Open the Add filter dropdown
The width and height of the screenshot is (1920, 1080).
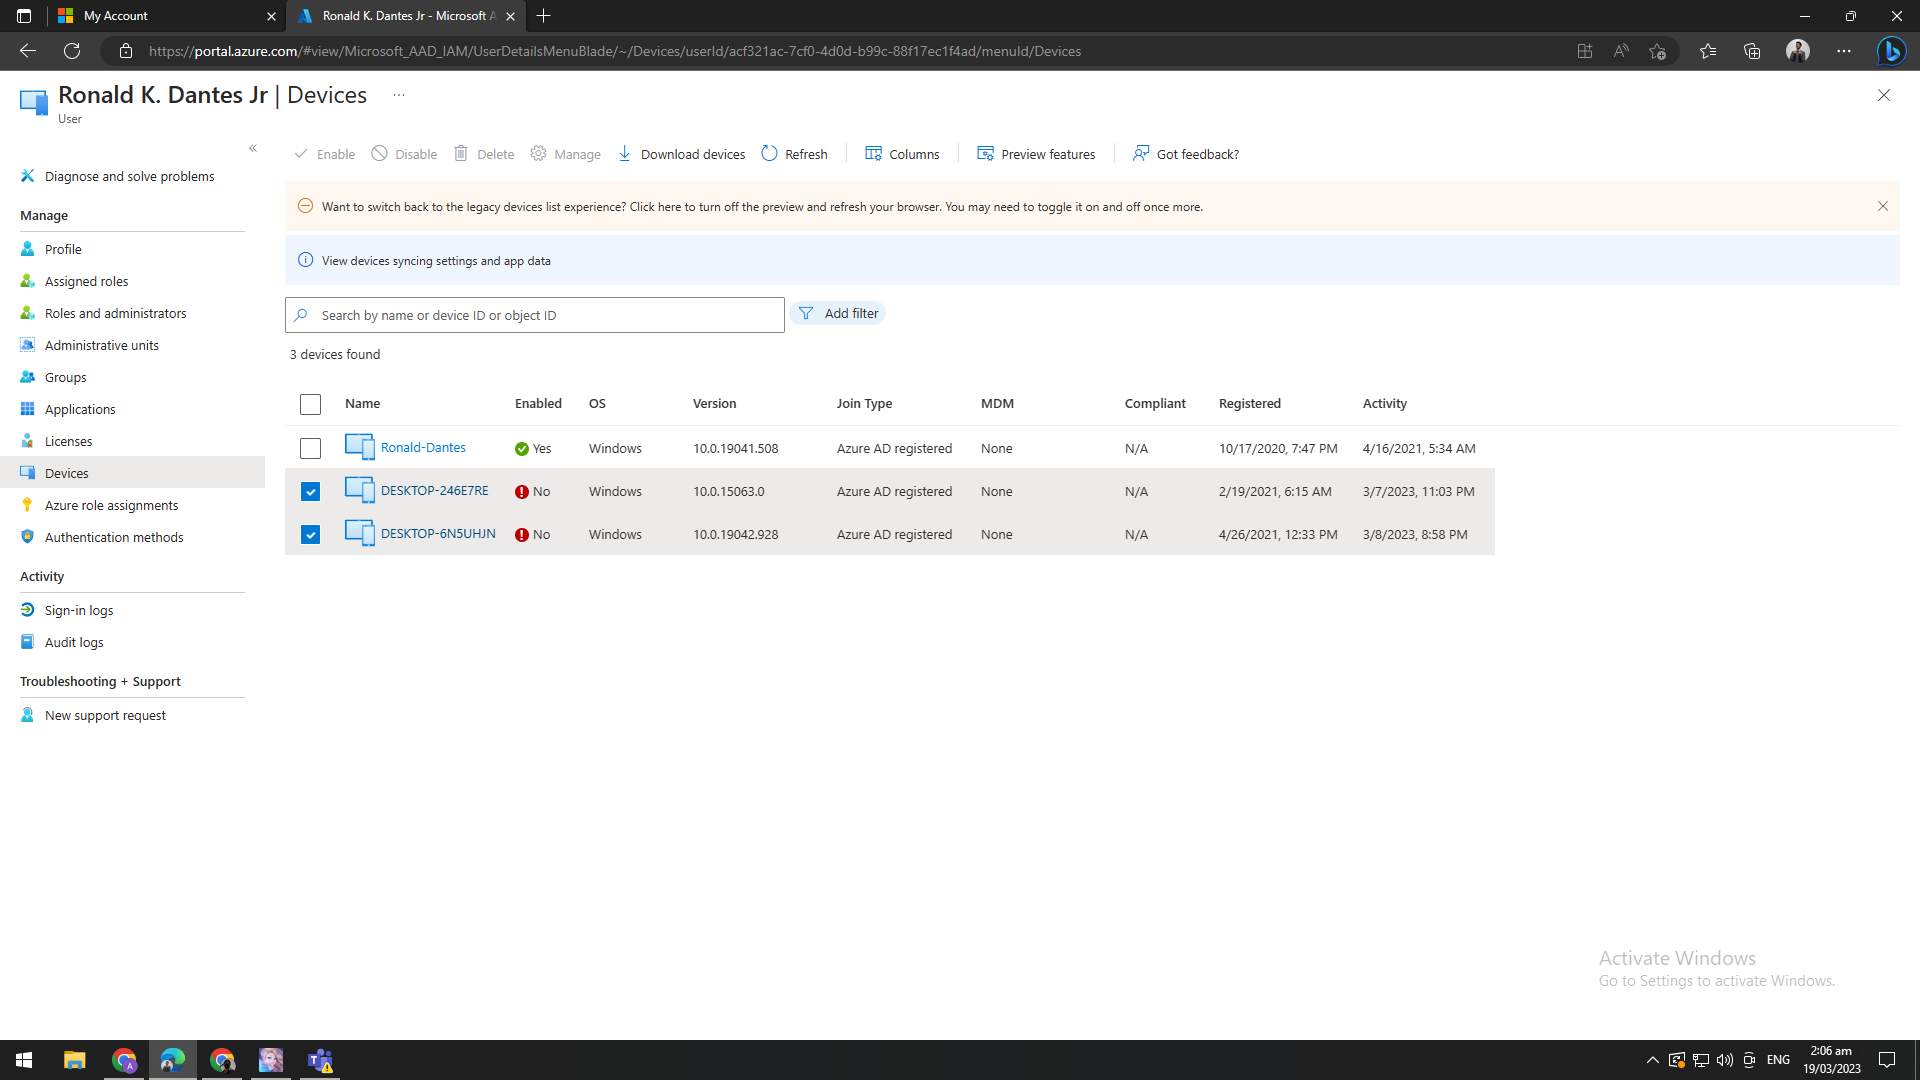[x=838, y=313]
